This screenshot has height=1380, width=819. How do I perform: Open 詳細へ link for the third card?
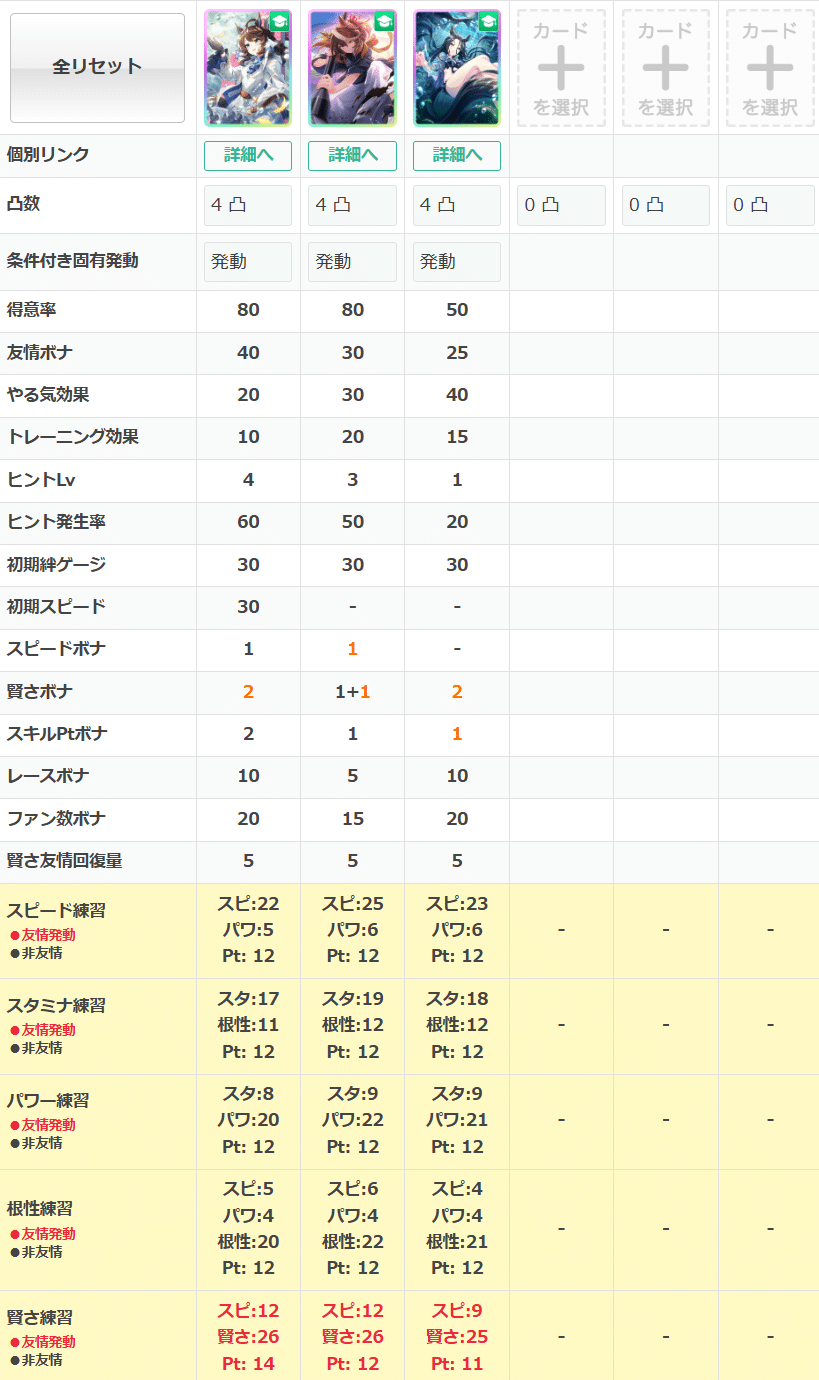(x=457, y=156)
